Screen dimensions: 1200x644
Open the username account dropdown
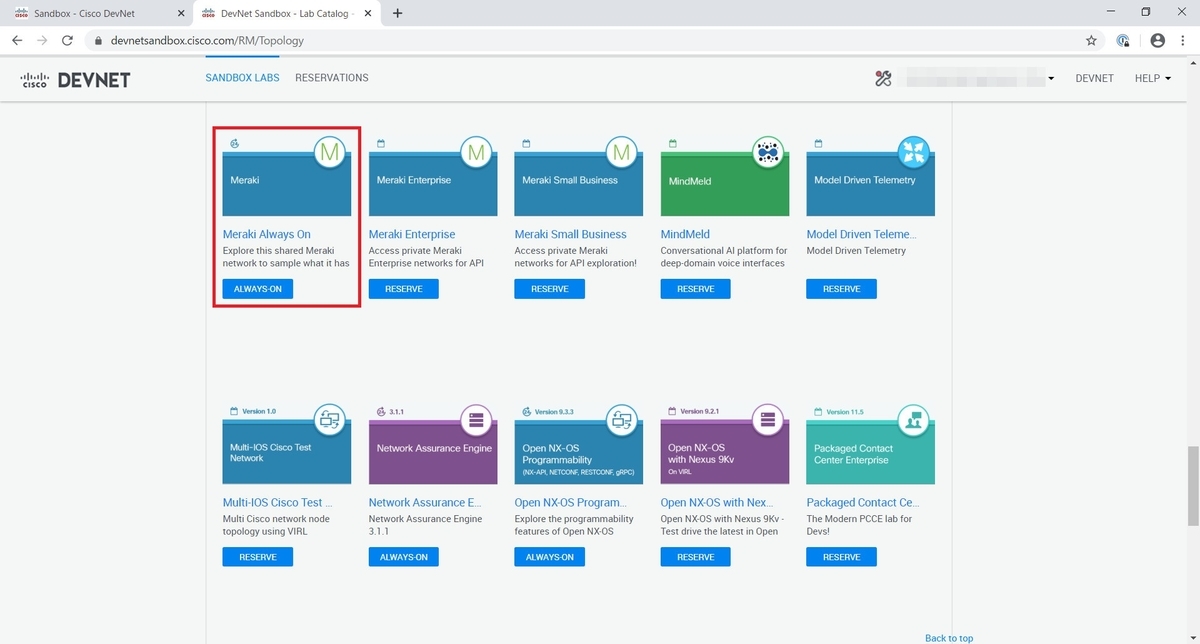1050,78
